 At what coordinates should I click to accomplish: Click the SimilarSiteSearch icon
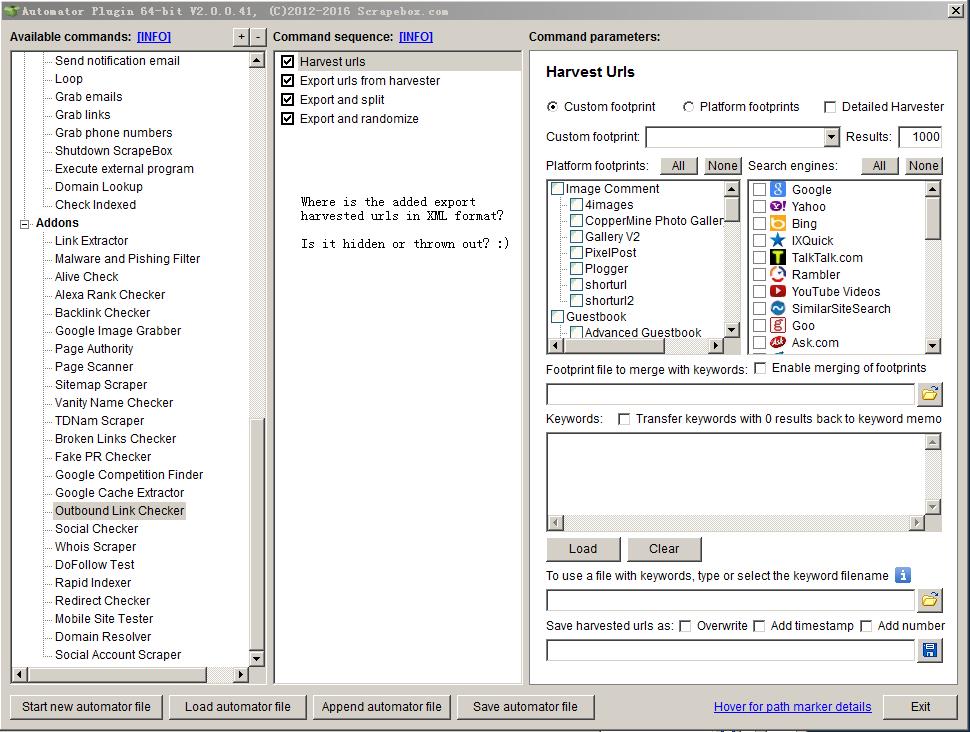pos(778,308)
